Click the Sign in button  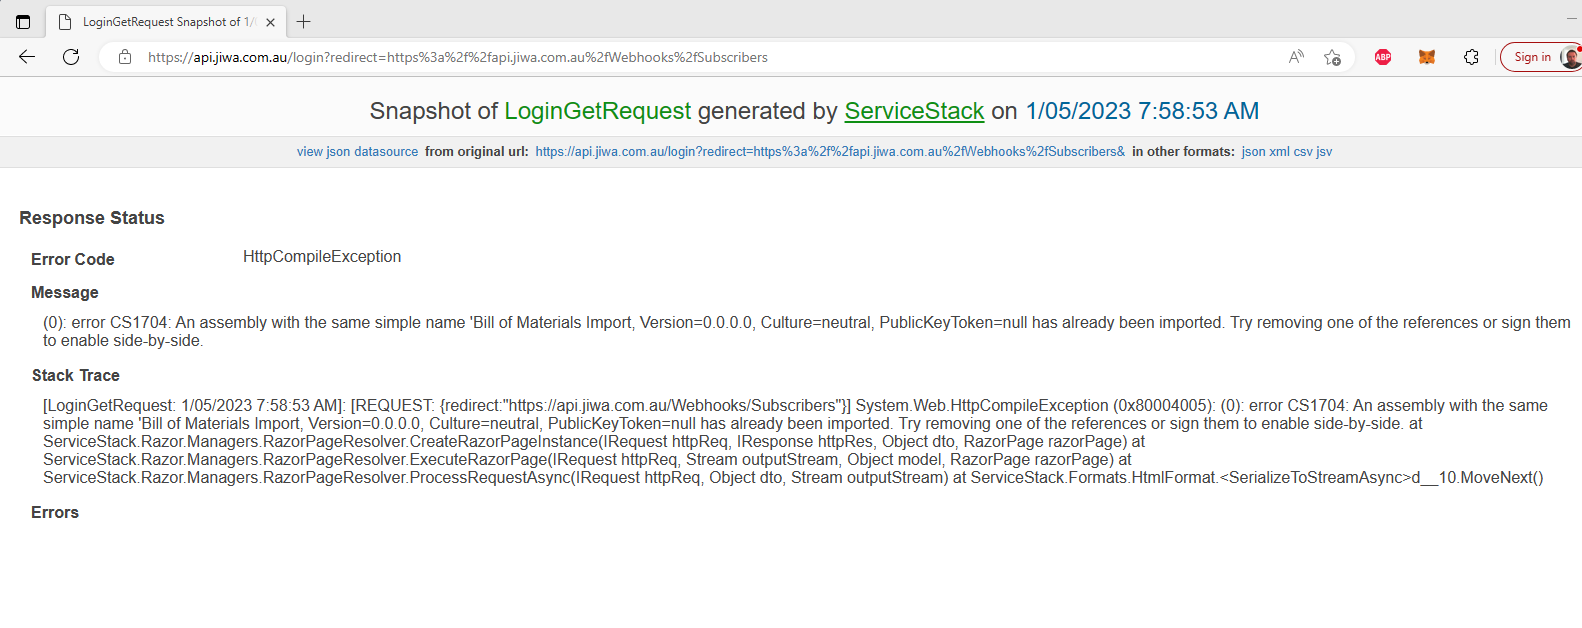click(x=1532, y=57)
